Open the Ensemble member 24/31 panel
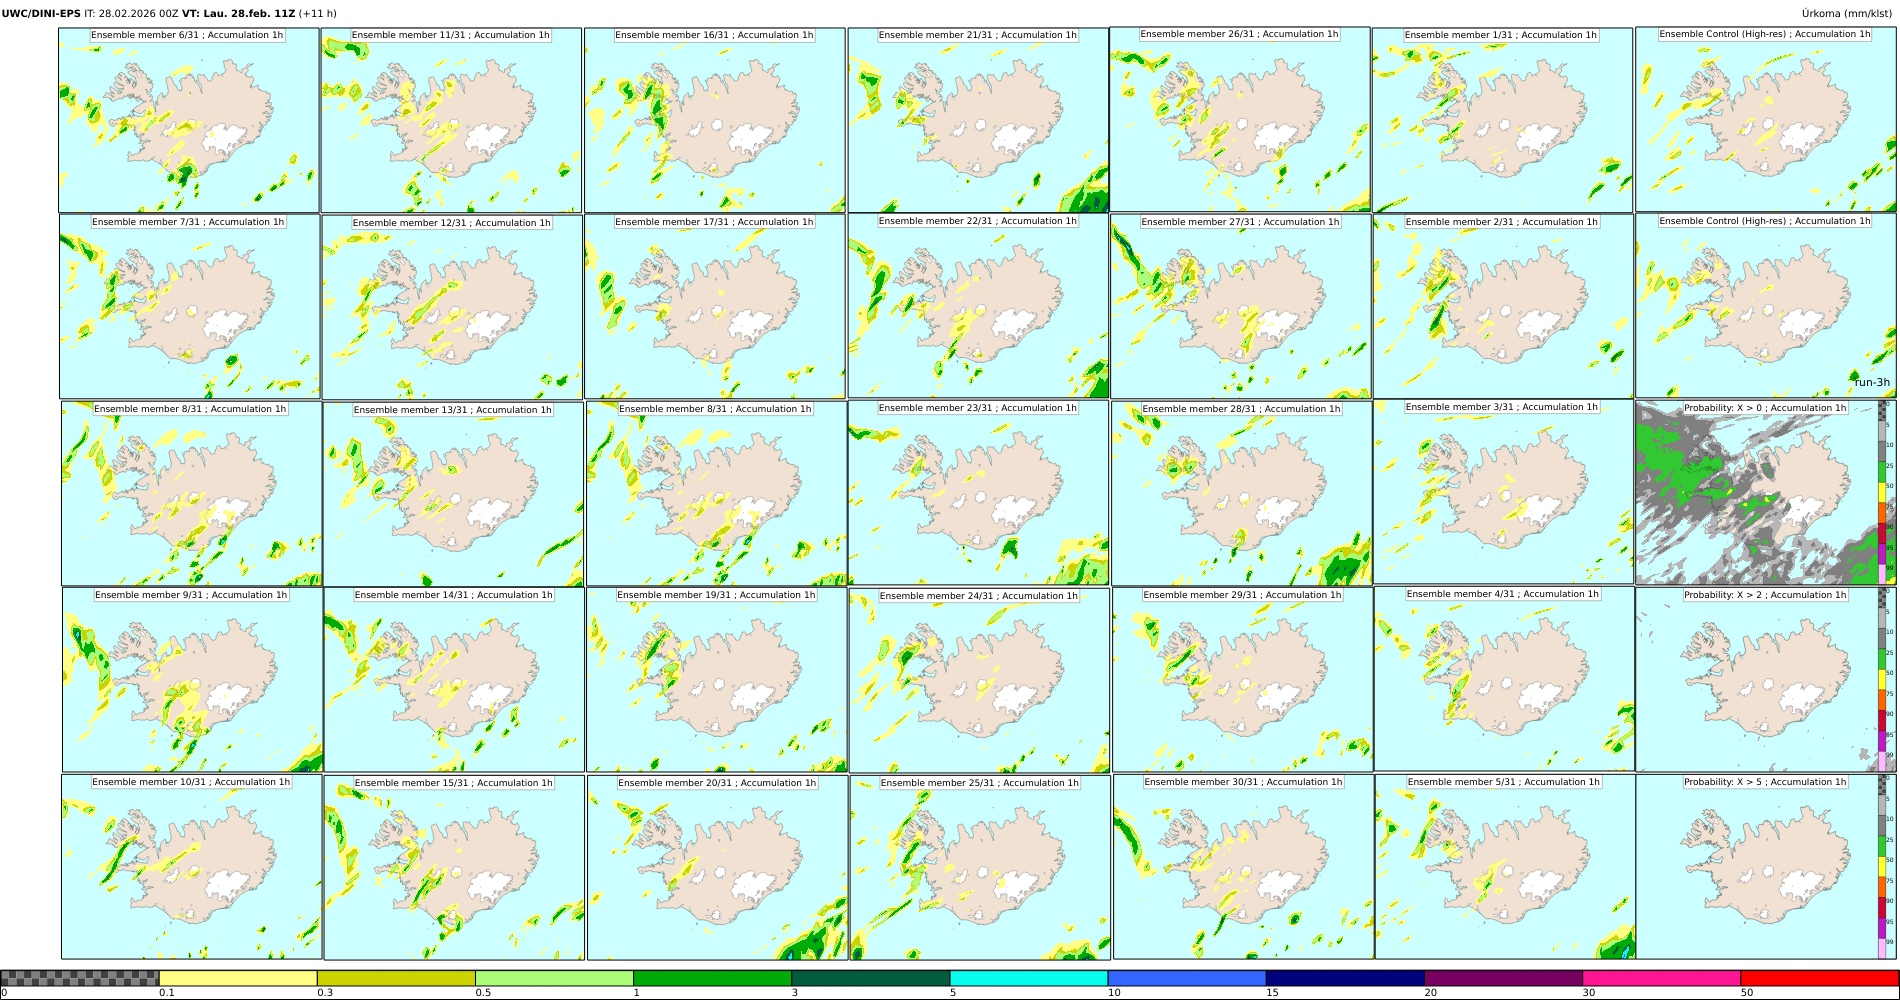This screenshot has height=1000, width=1900. [x=979, y=681]
